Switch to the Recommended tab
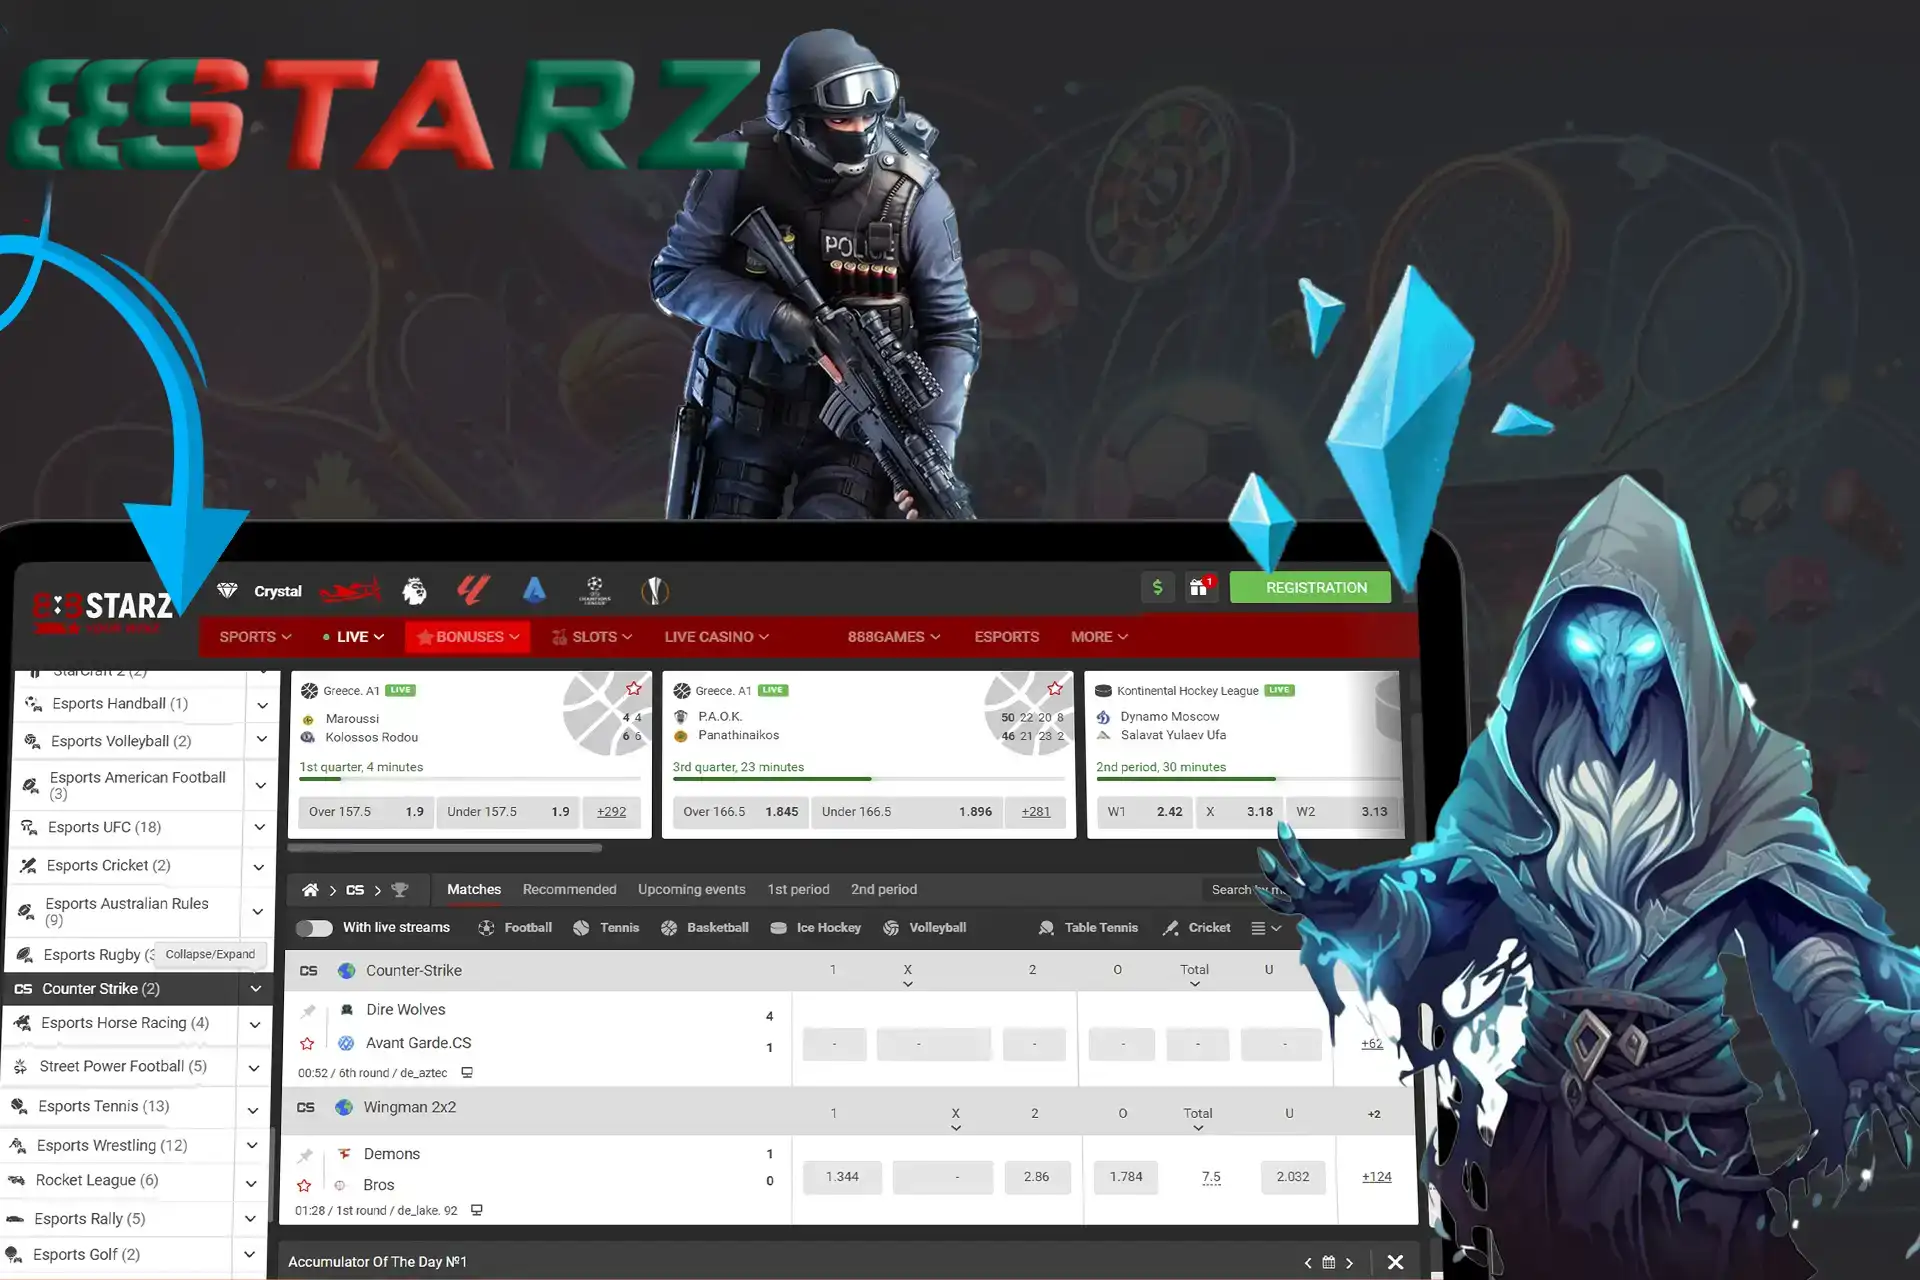 pyautogui.click(x=568, y=889)
